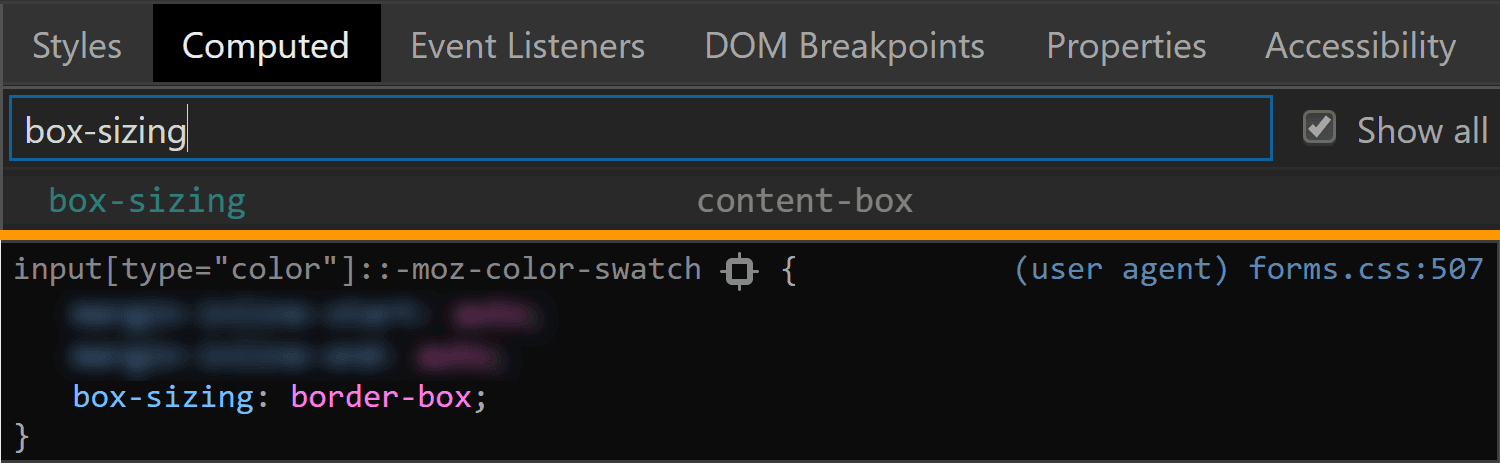Viewport: 1500px width, 463px height.
Task: Switch to the Accessibility tab
Action: [x=1360, y=46]
